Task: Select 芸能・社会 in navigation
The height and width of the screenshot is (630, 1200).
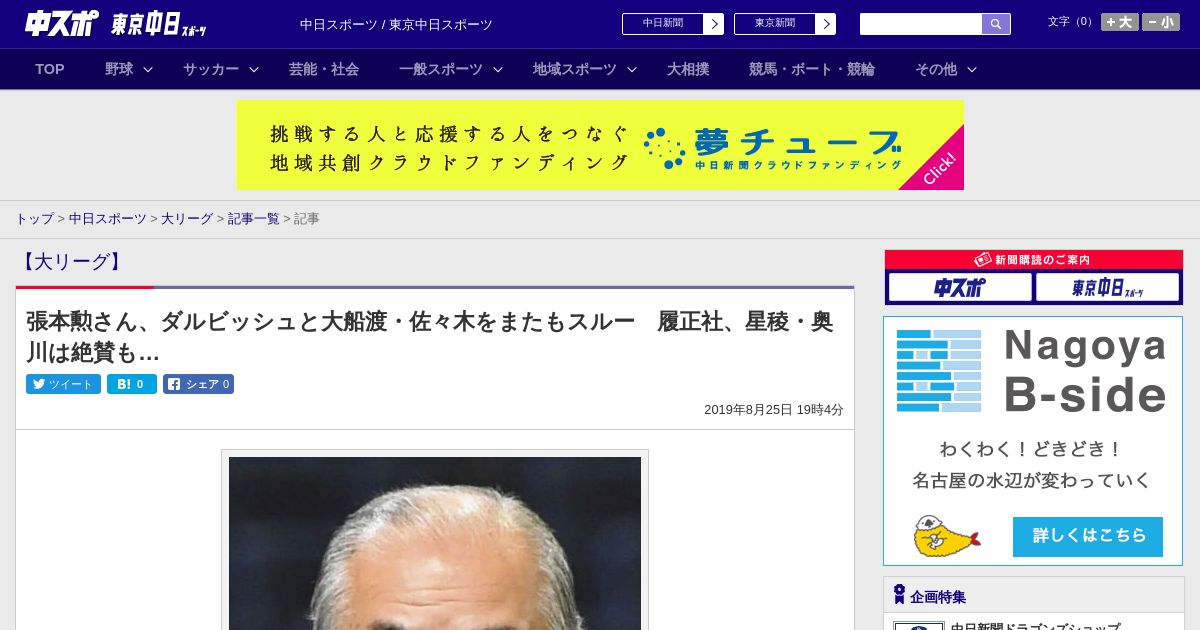Action: tap(324, 69)
